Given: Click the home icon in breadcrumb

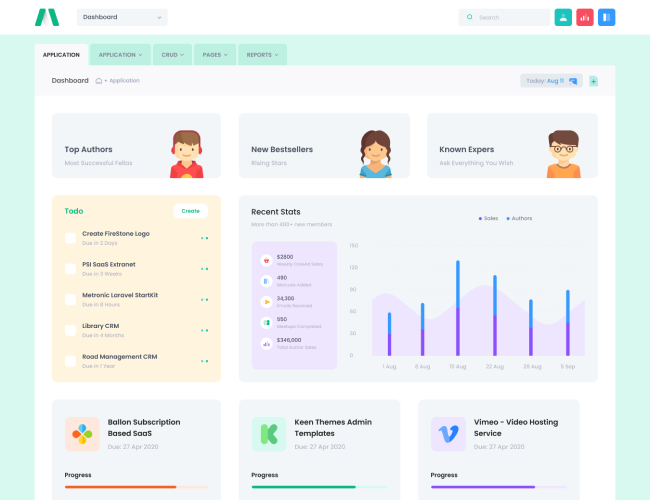Looking at the screenshot, I should (99, 80).
